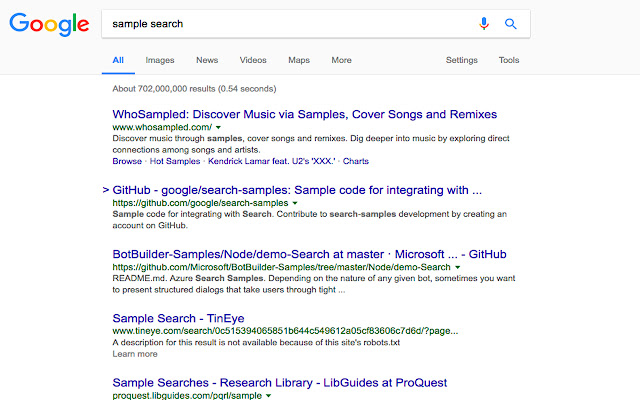Open the News tab
Screen dimensions: 640x400
pyautogui.click(x=207, y=60)
